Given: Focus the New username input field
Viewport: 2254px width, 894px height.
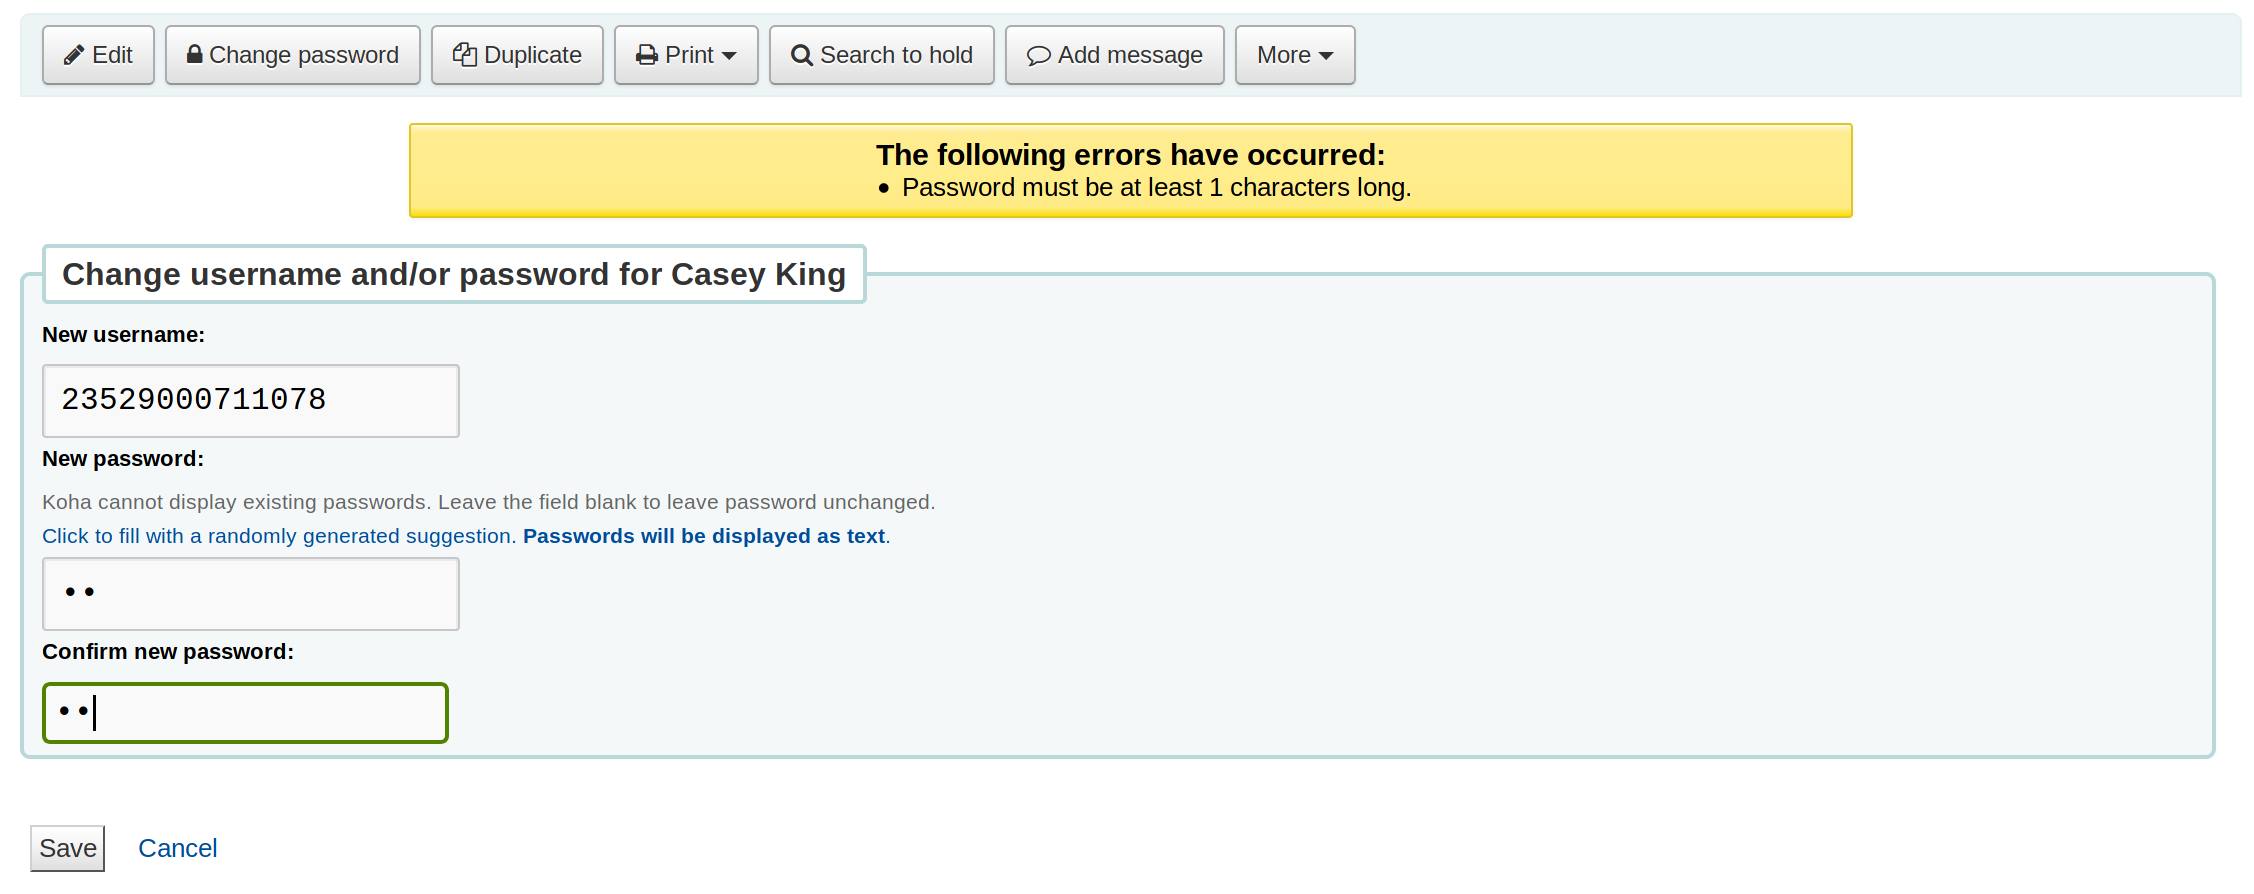Looking at the screenshot, I should (x=250, y=400).
